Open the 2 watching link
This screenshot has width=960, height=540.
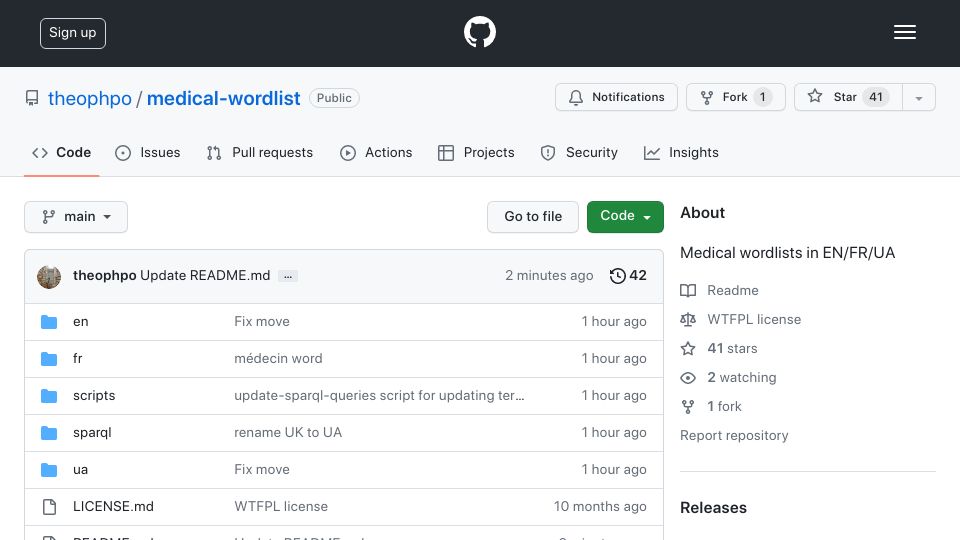(741, 378)
